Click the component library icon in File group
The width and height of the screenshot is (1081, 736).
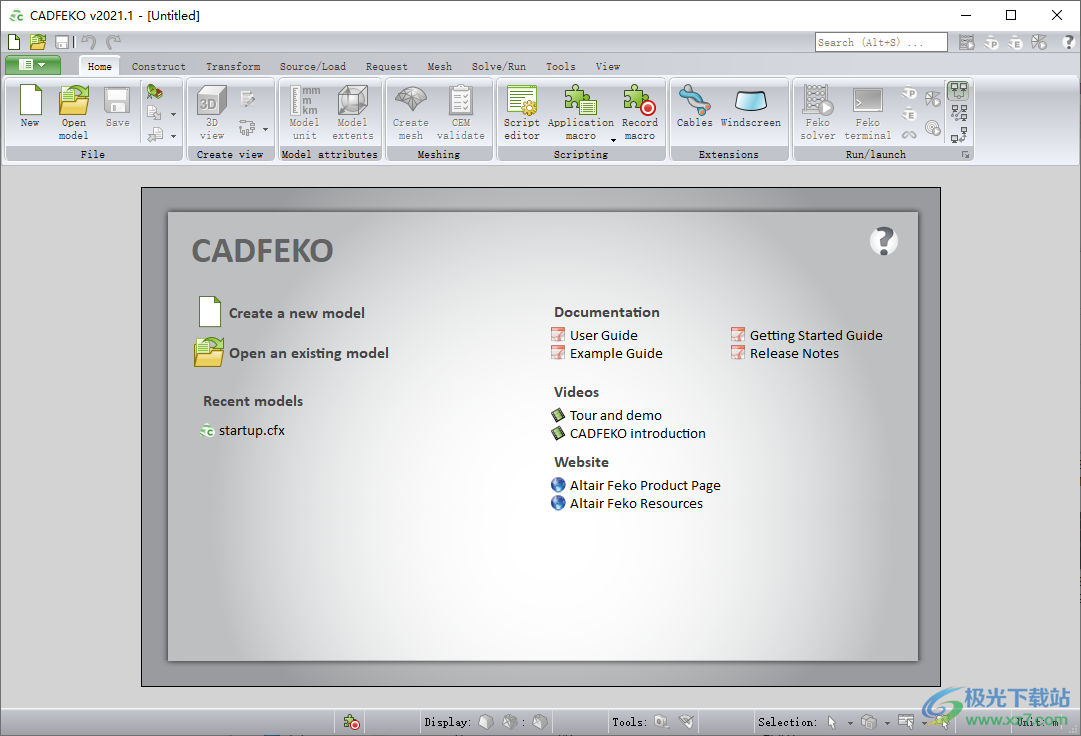pos(155,91)
